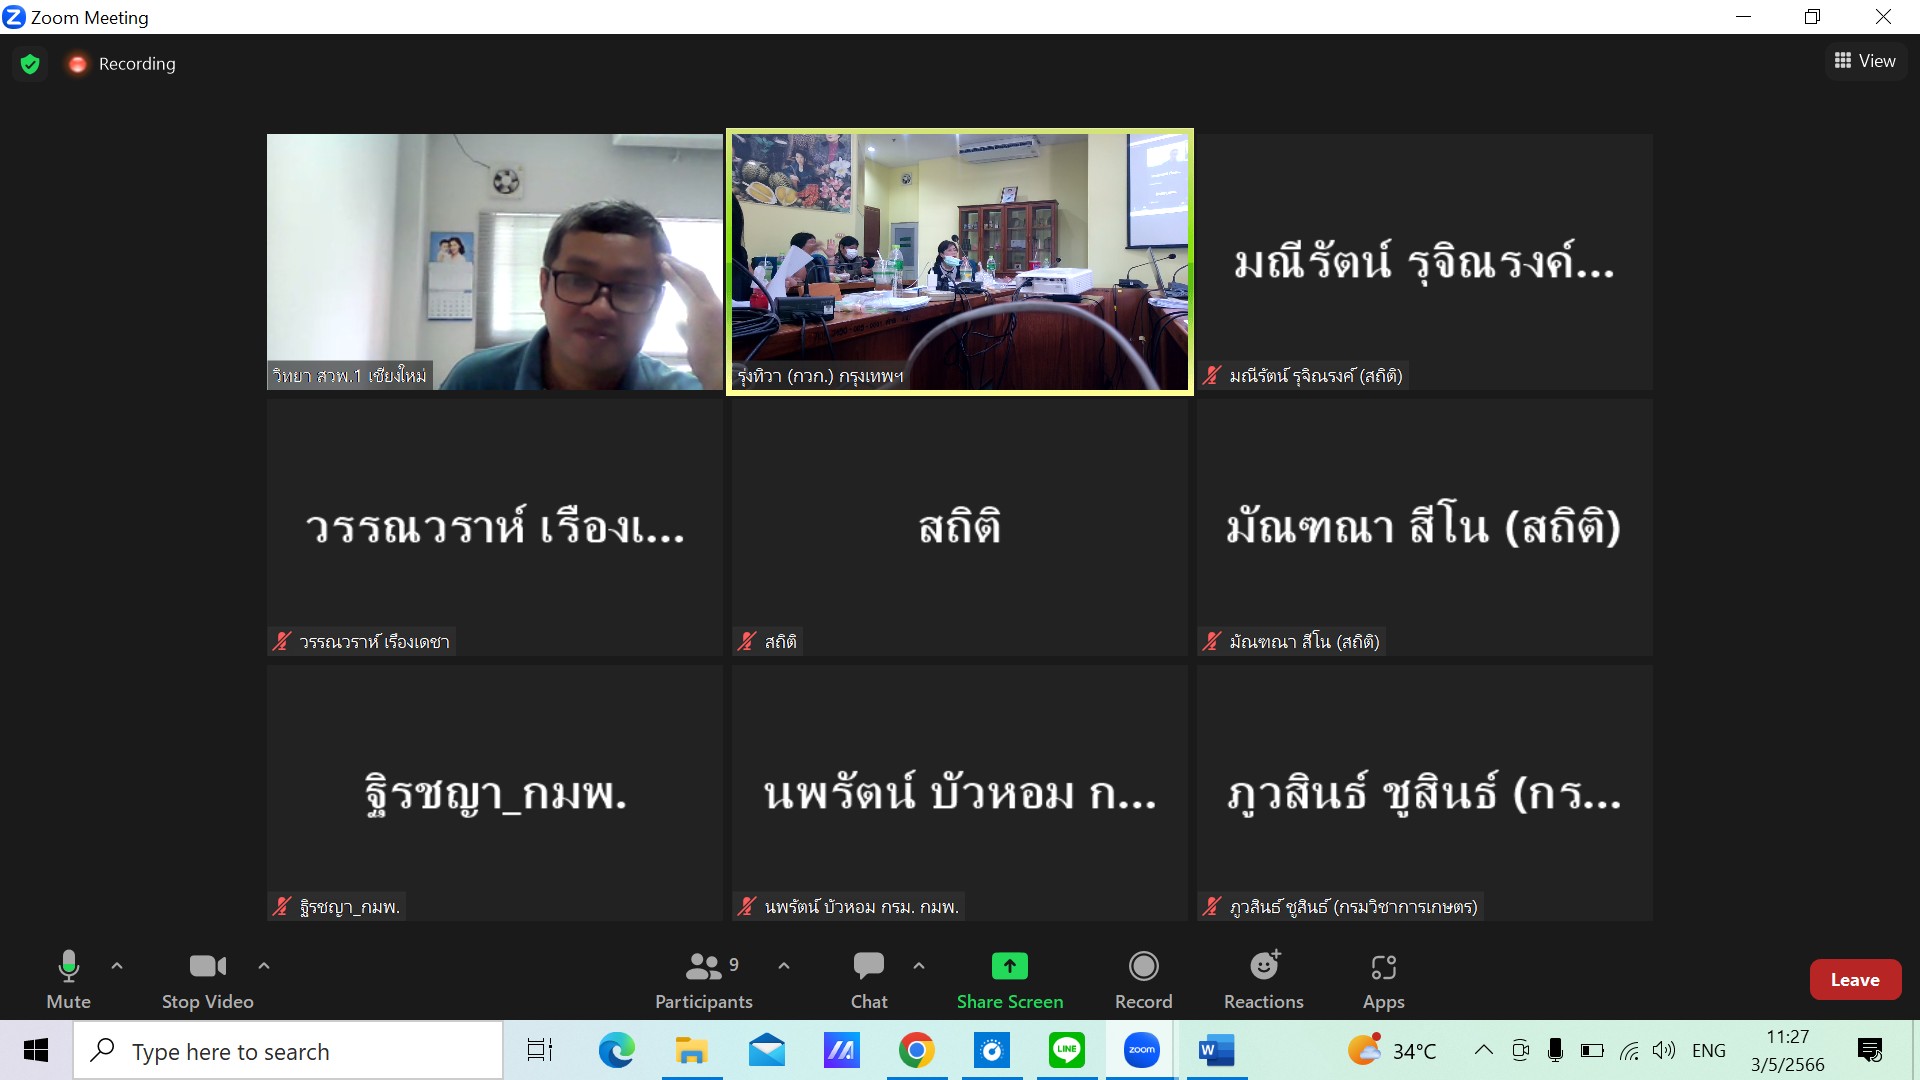Click microphone icon in system tray
This screenshot has width=1920, height=1080.
click(x=1555, y=1050)
